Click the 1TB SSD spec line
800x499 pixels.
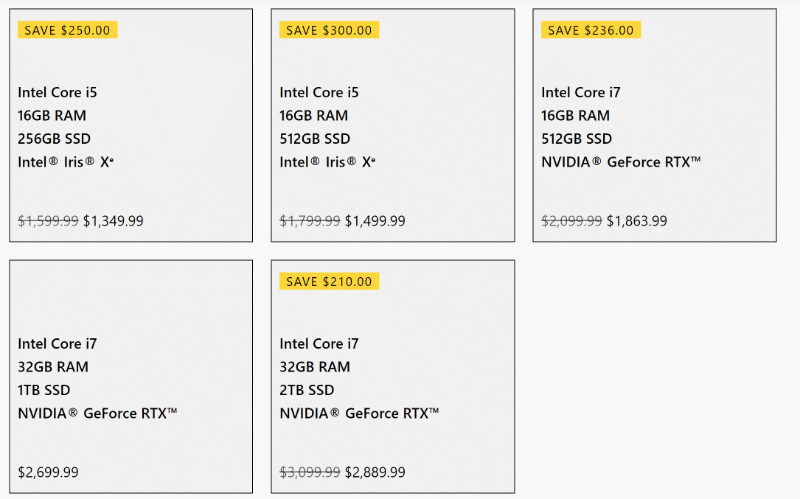coord(44,390)
